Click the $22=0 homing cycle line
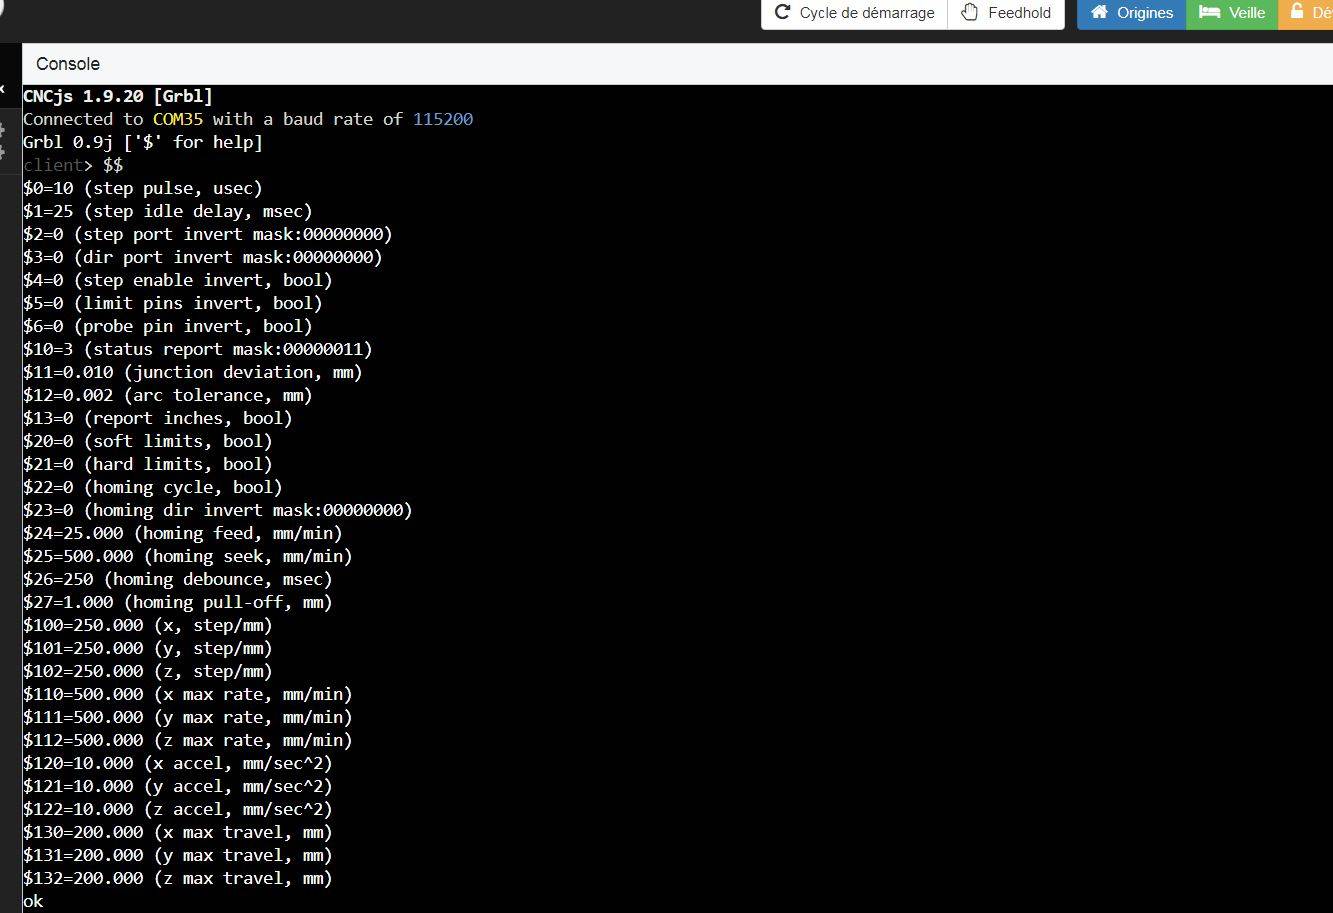1333x913 pixels. tap(153, 487)
